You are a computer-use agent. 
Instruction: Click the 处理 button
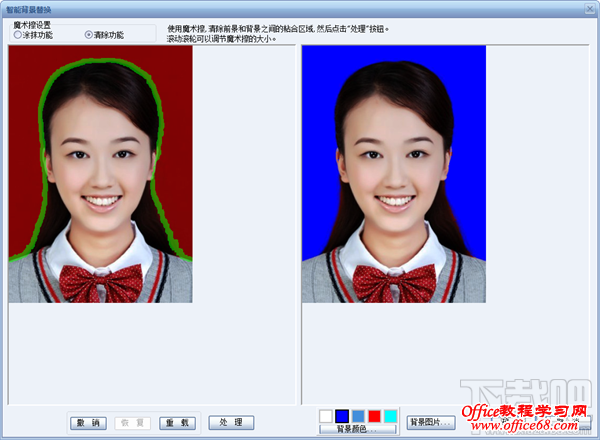click(x=231, y=422)
